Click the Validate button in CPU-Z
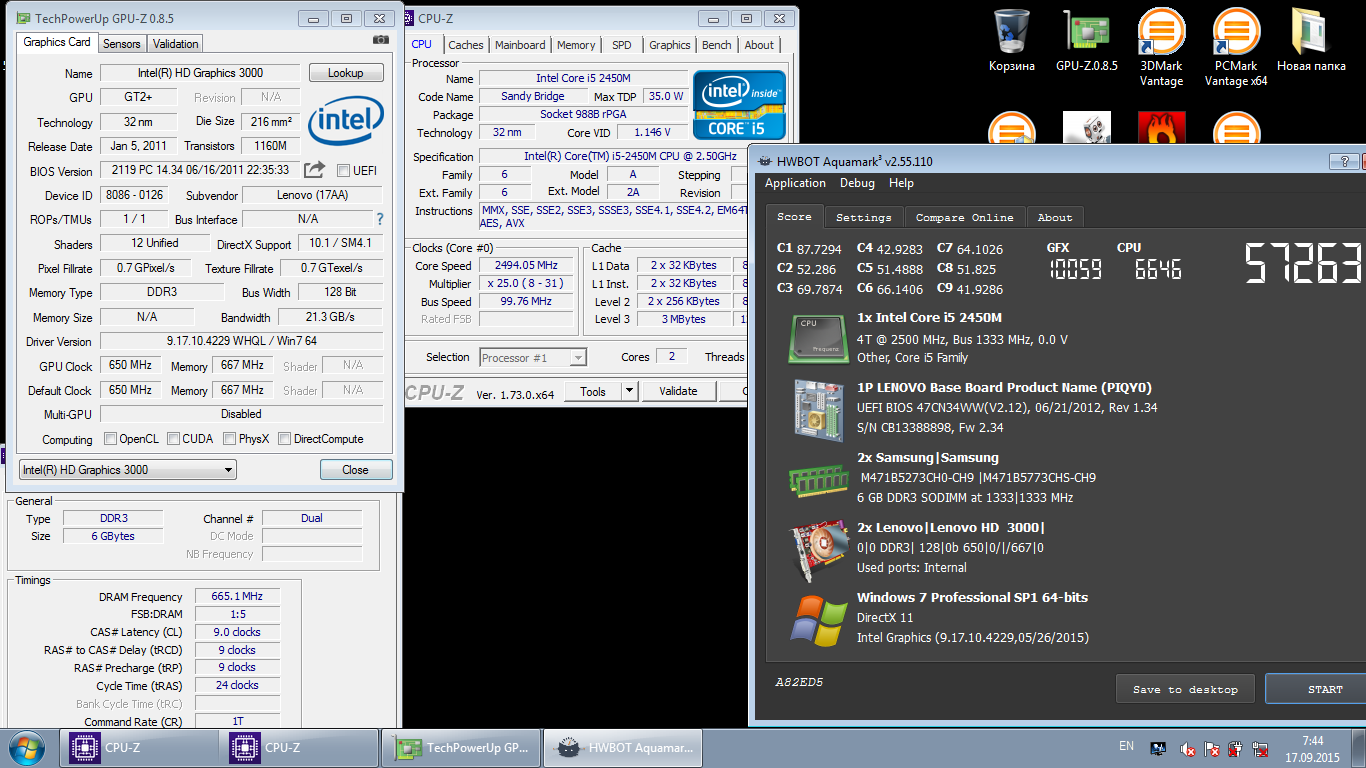Image resolution: width=1366 pixels, height=768 pixels. (x=678, y=391)
